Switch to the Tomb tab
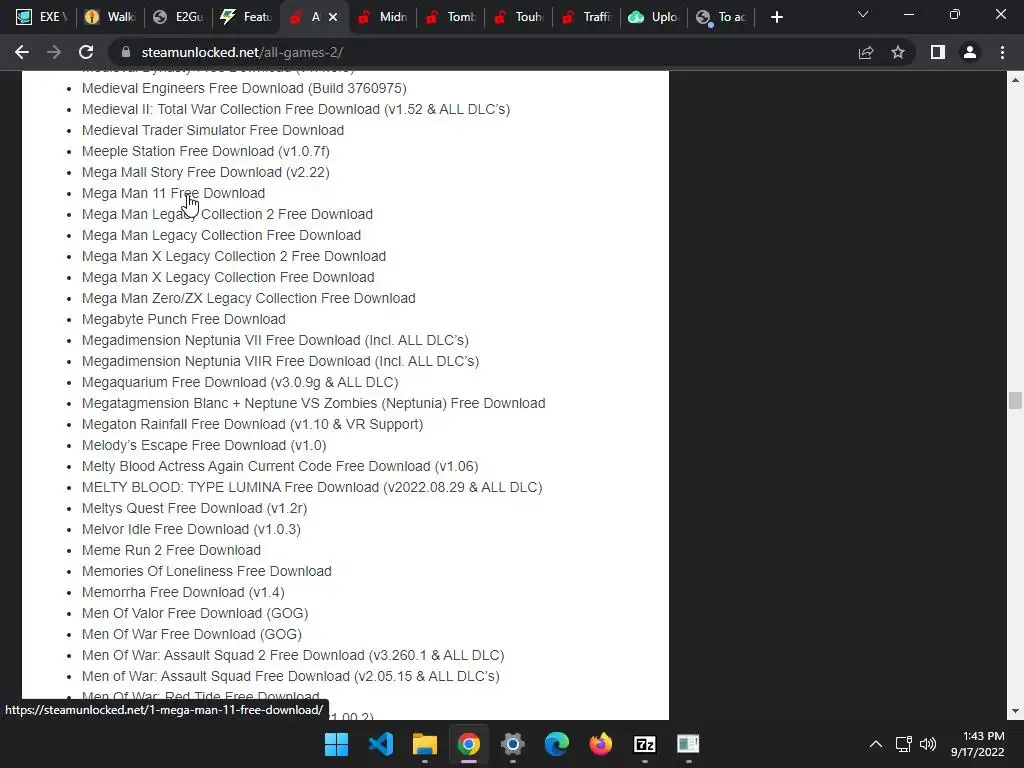 tap(451, 17)
